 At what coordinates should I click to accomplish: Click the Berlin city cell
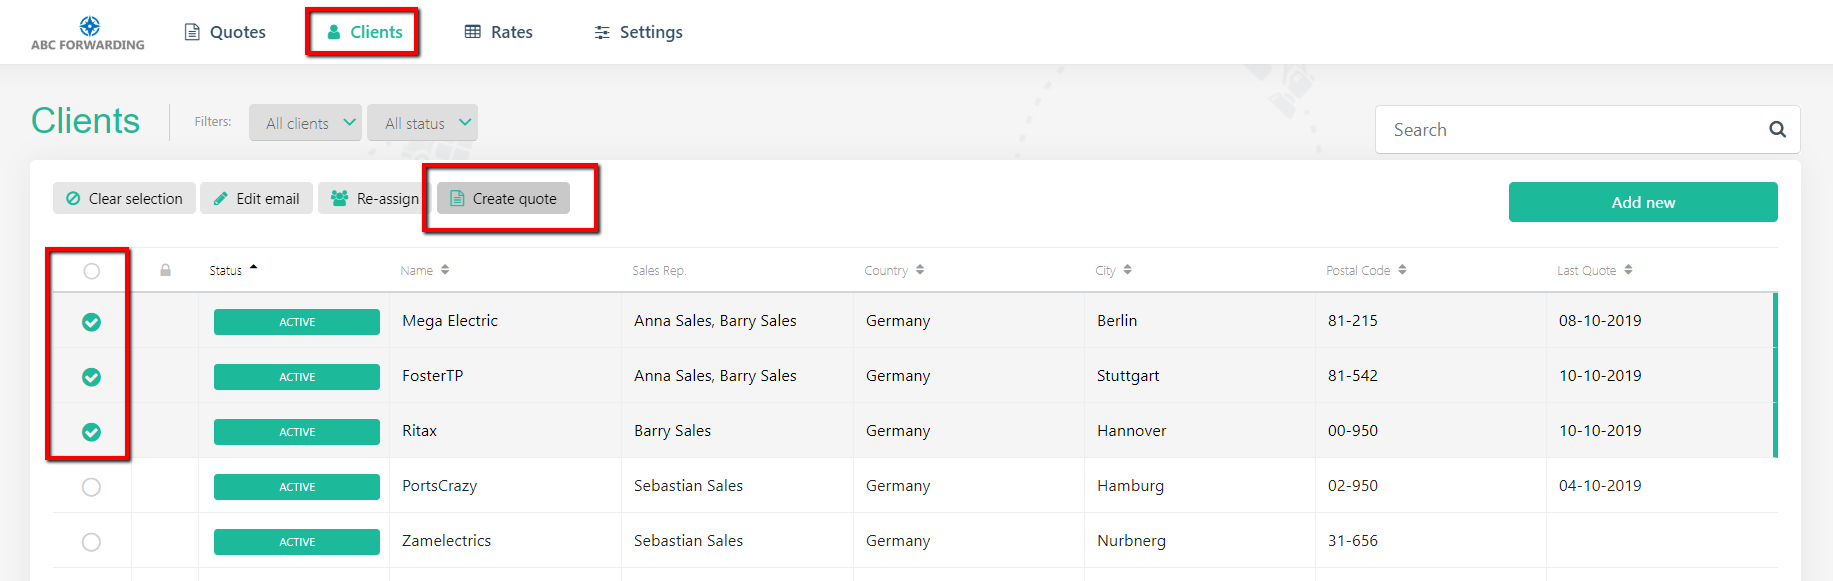click(x=1117, y=321)
